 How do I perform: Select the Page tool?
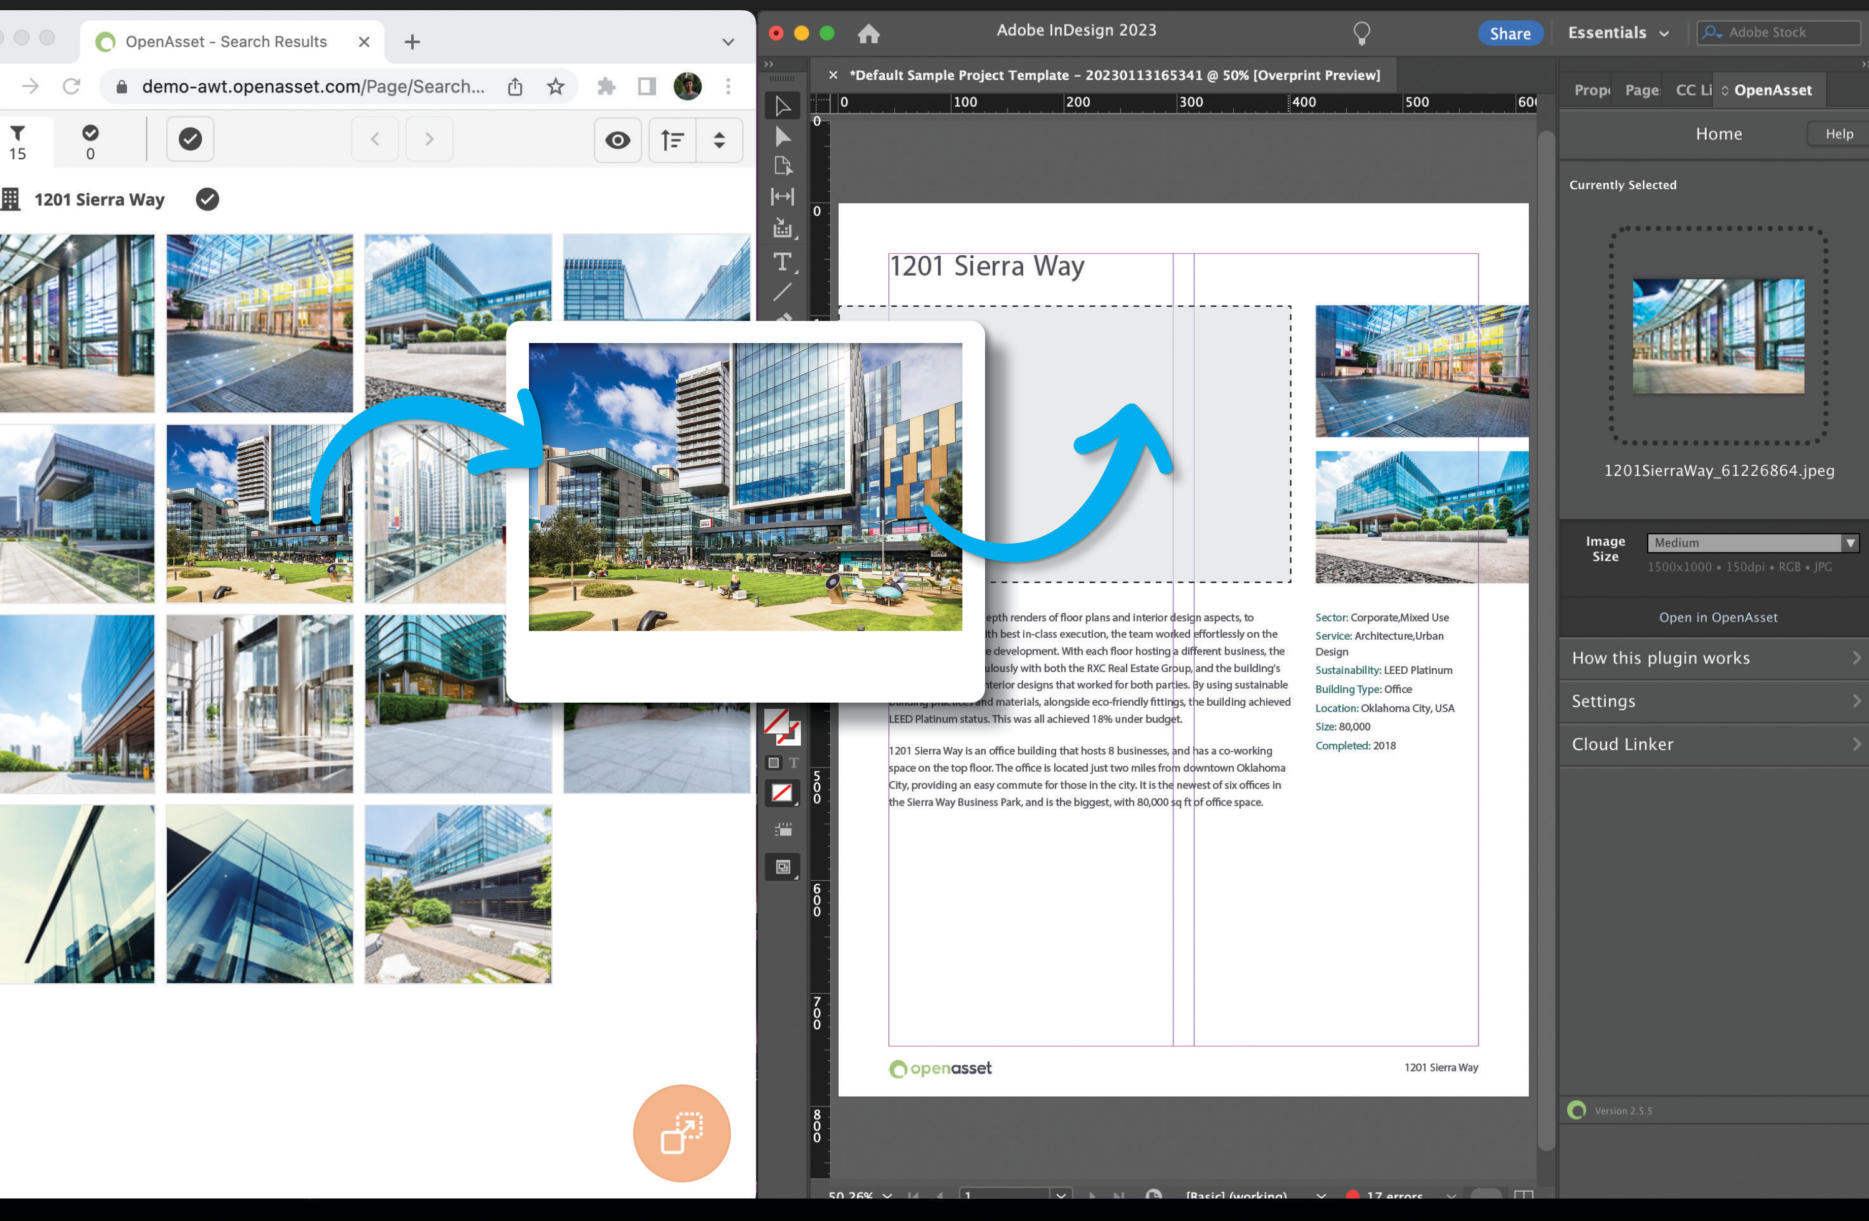pos(782,166)
